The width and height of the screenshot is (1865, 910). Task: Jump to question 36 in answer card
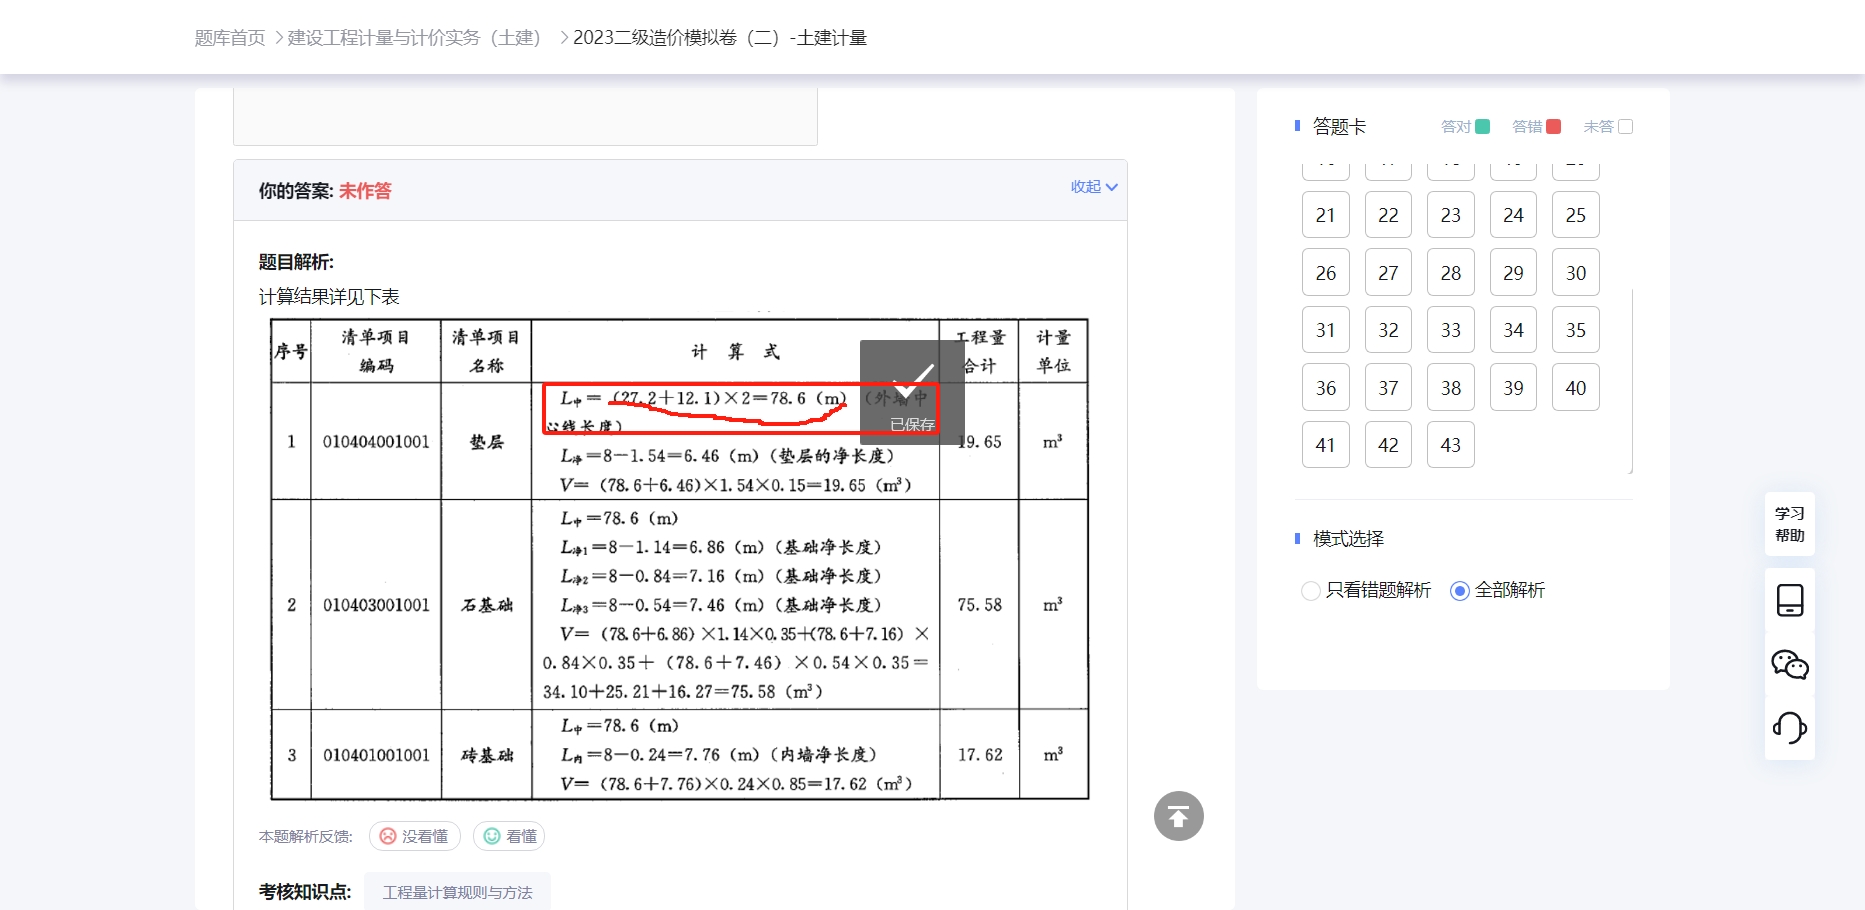pos(1326,388)
